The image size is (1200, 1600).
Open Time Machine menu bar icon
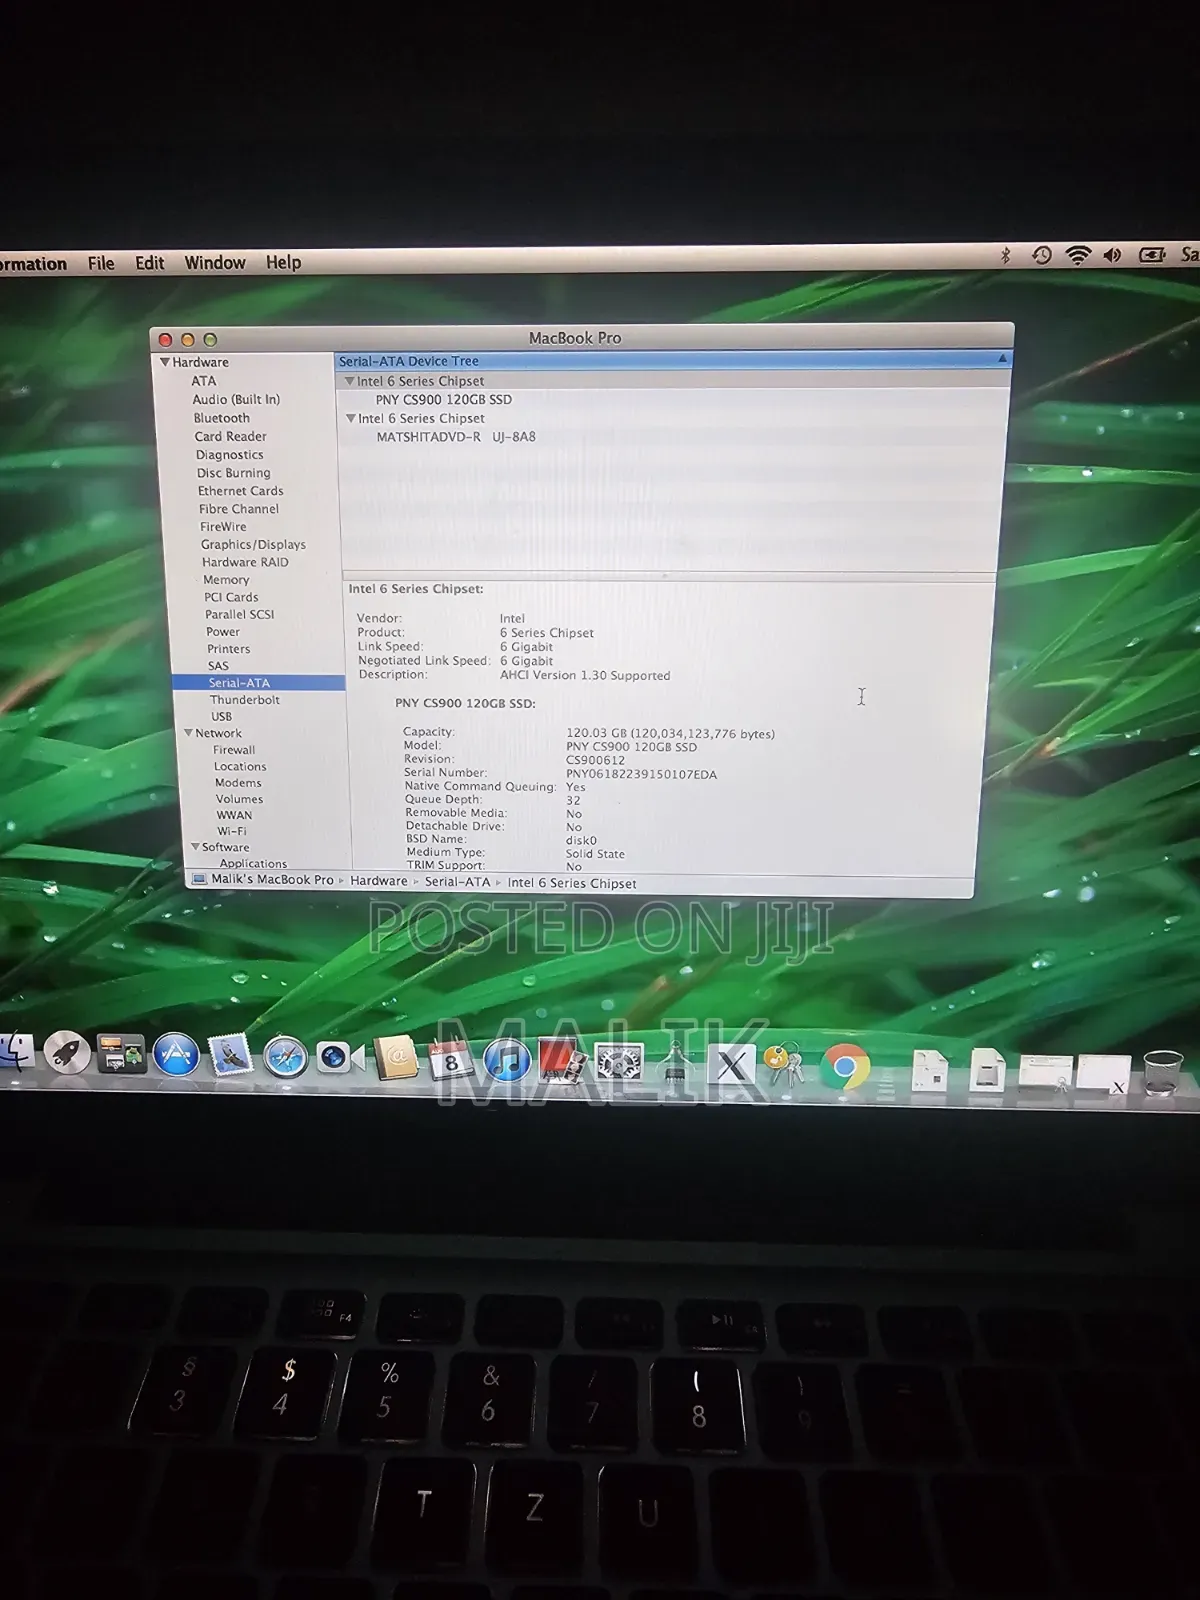(x=1041, y=255)
